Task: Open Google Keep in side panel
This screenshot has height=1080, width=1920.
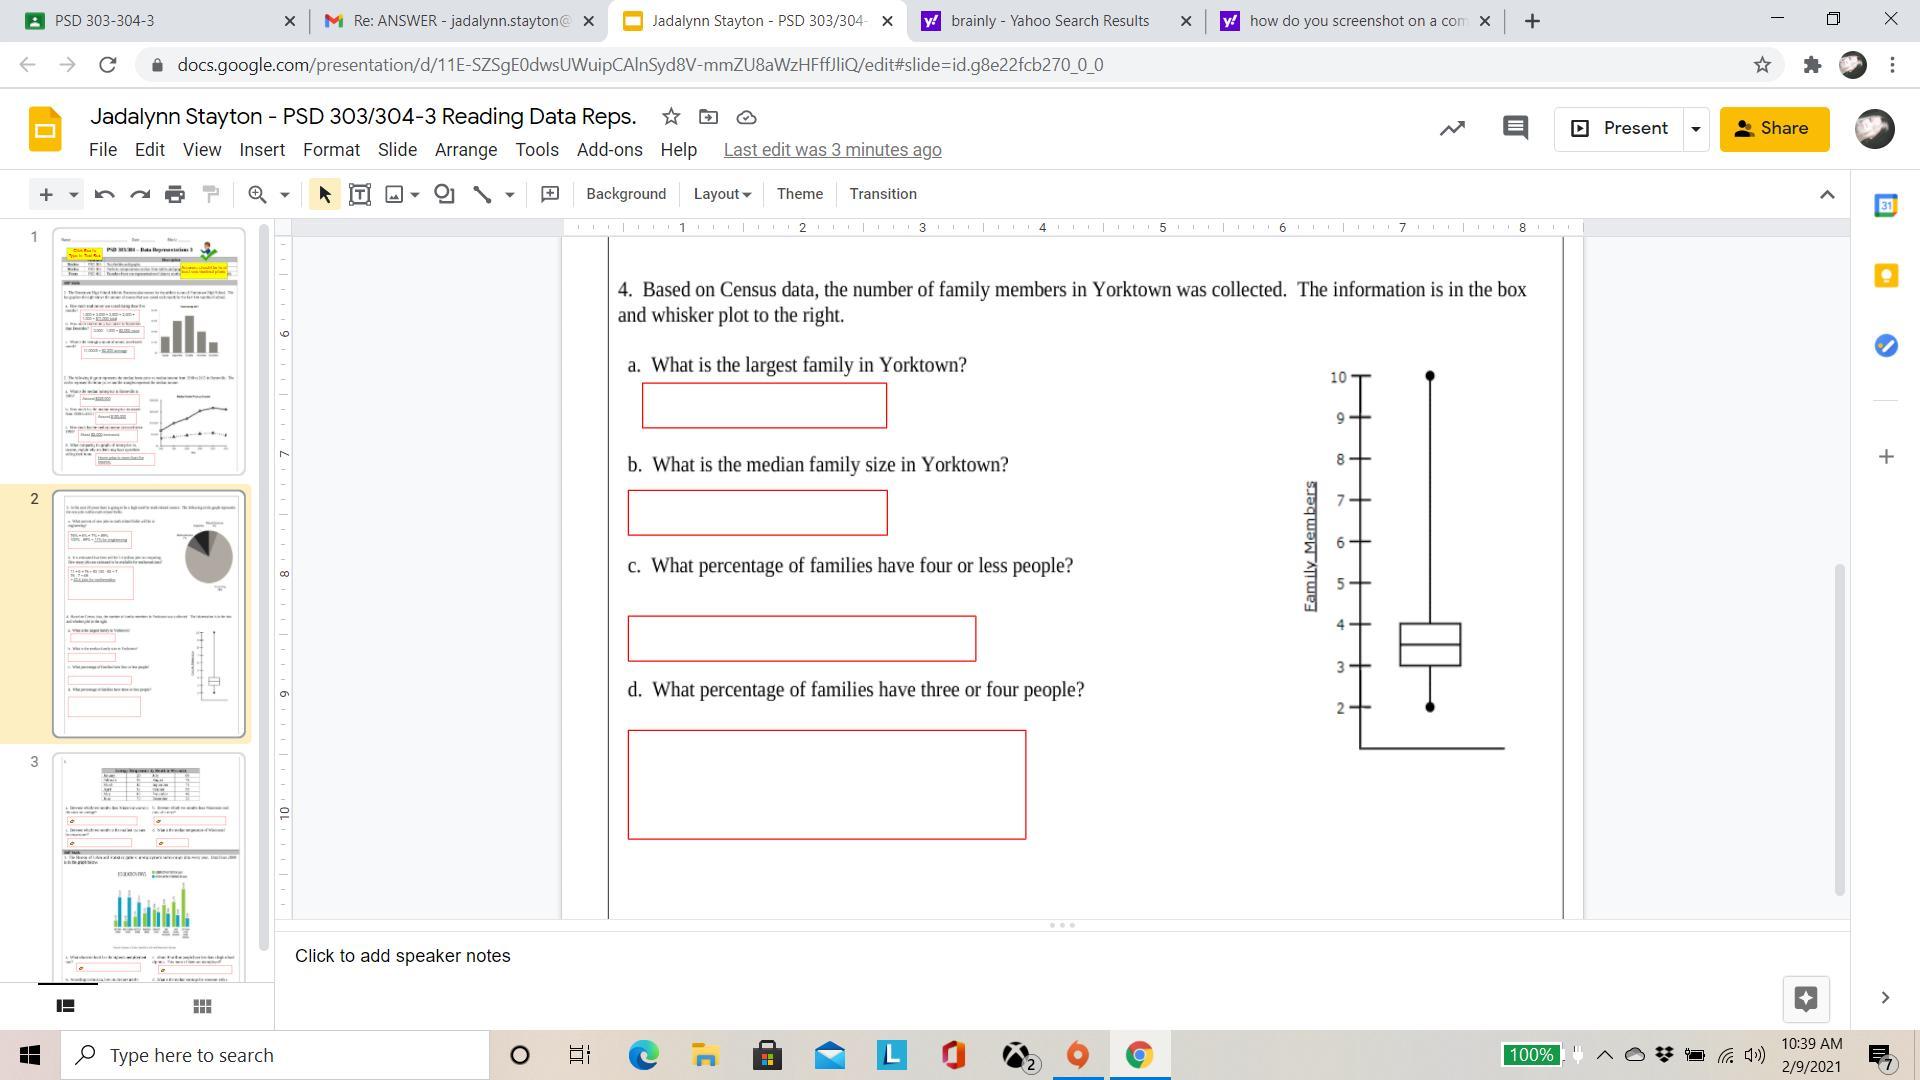Action: click(1886, 275)
